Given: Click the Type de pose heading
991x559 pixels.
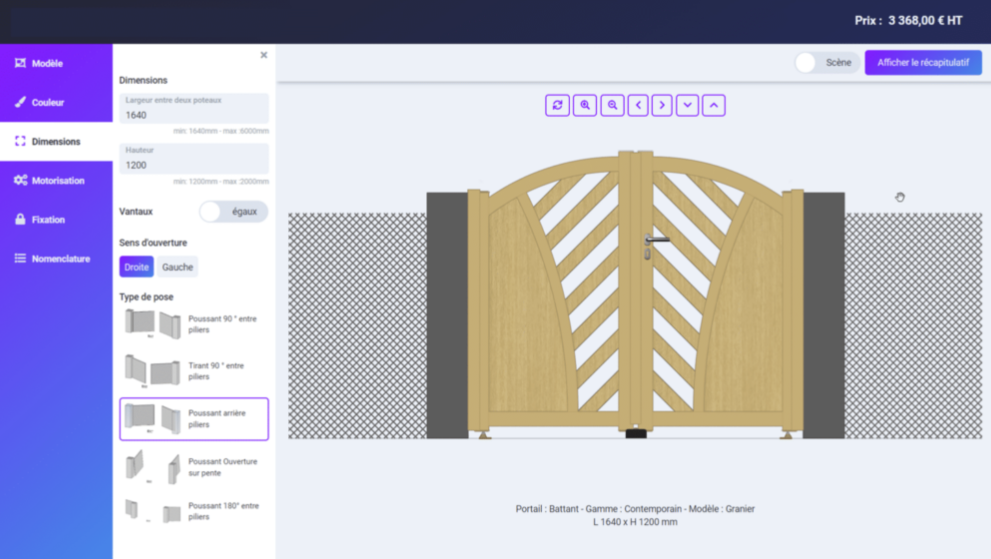Looking at the screenshot, I should click(x=146, y=297).
